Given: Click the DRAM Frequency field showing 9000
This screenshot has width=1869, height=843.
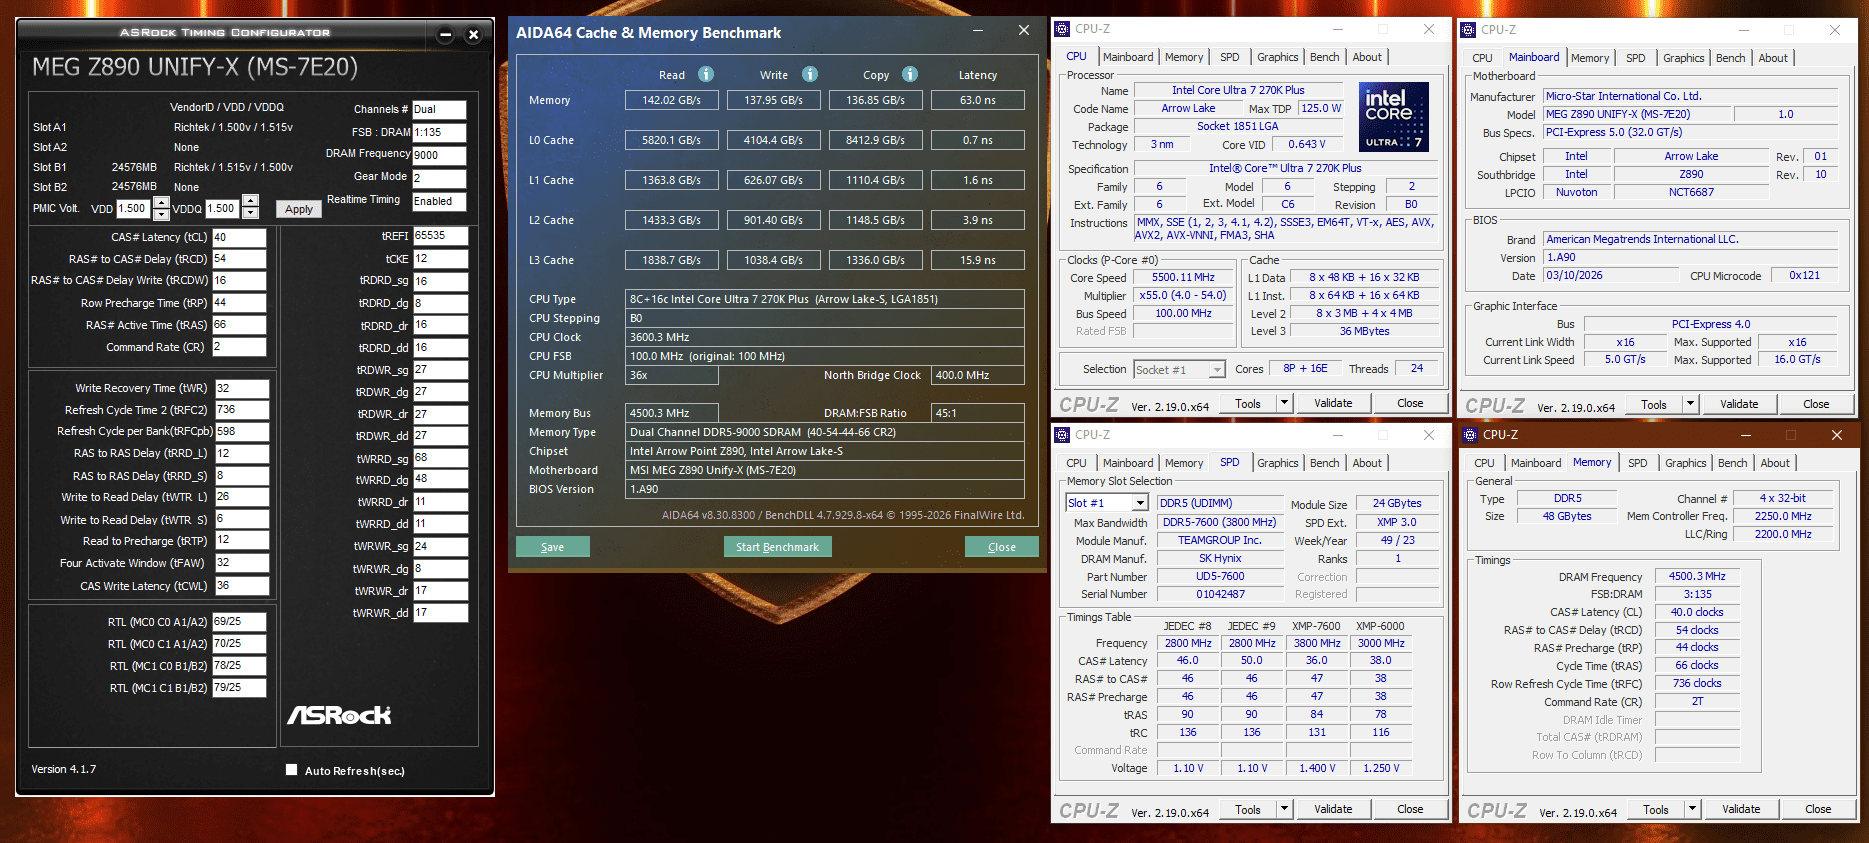Looking at the screenshot, I should pyautogui.click(x=439, y=155).
